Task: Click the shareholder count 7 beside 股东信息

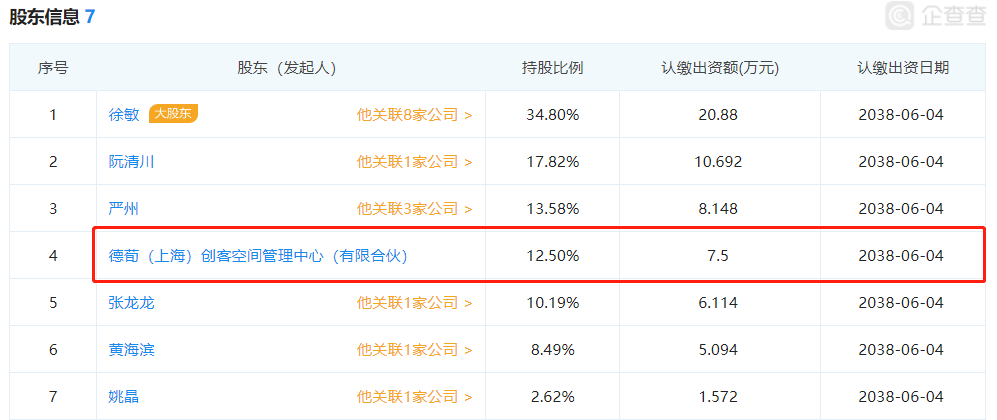Action: coord(90,17)
